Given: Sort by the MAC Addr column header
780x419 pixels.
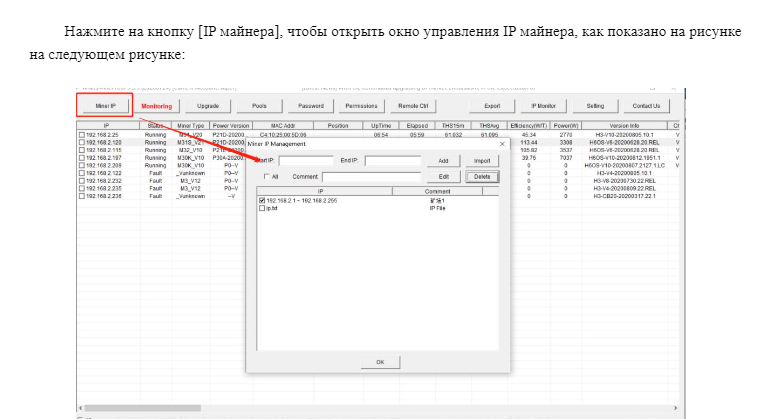Looking at the screenshot, I should [283, 126].
